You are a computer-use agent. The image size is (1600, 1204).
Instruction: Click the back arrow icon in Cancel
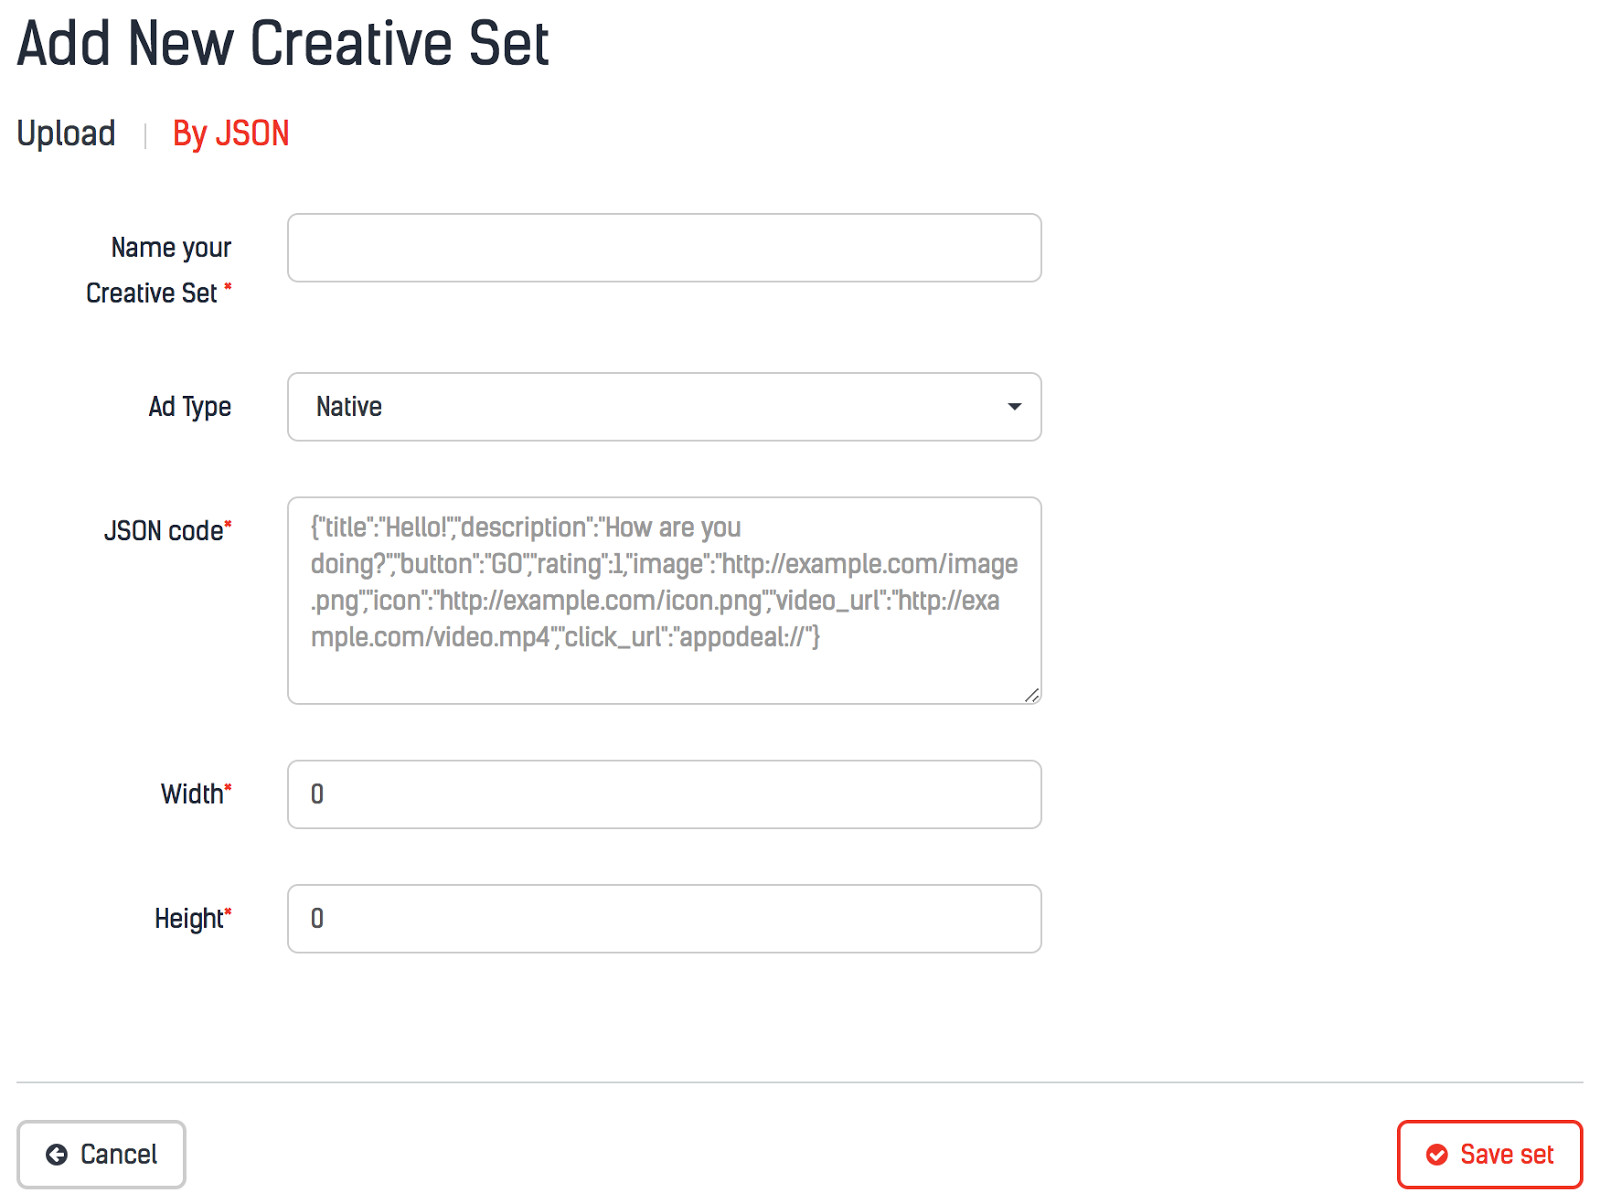(x=57, y=1155)
